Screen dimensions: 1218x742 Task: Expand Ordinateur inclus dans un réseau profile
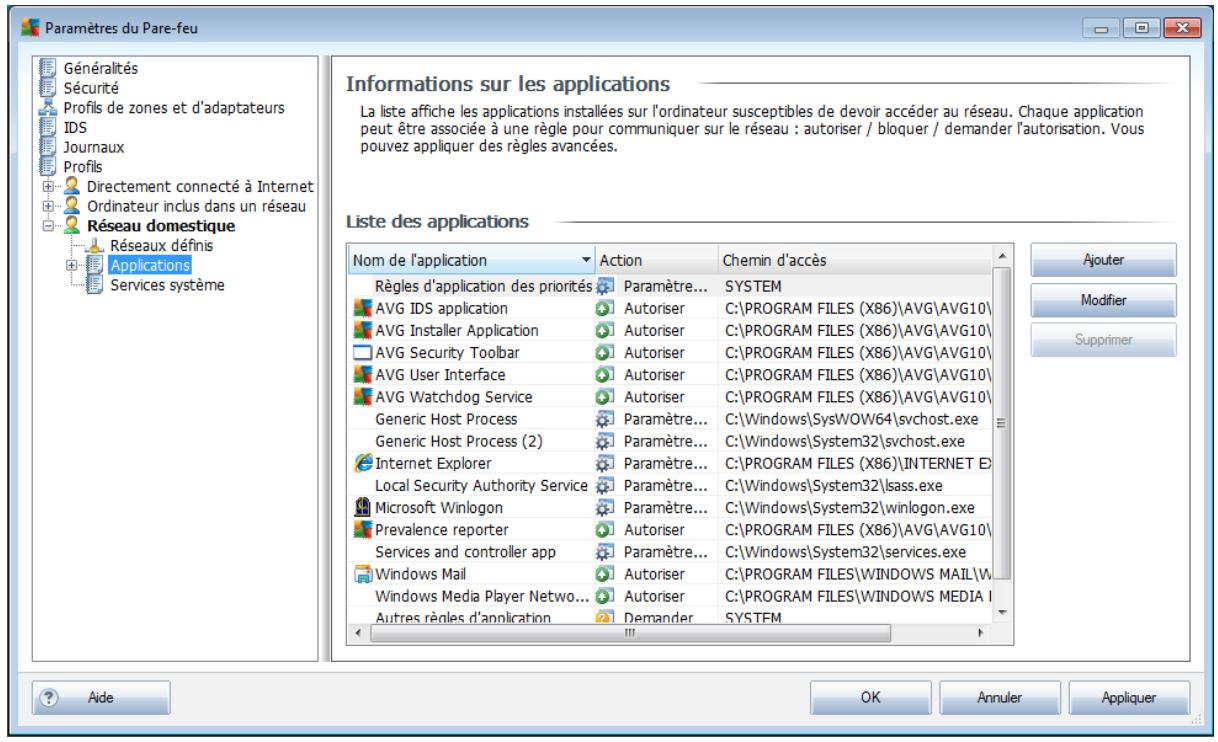(x=49, y=206)
